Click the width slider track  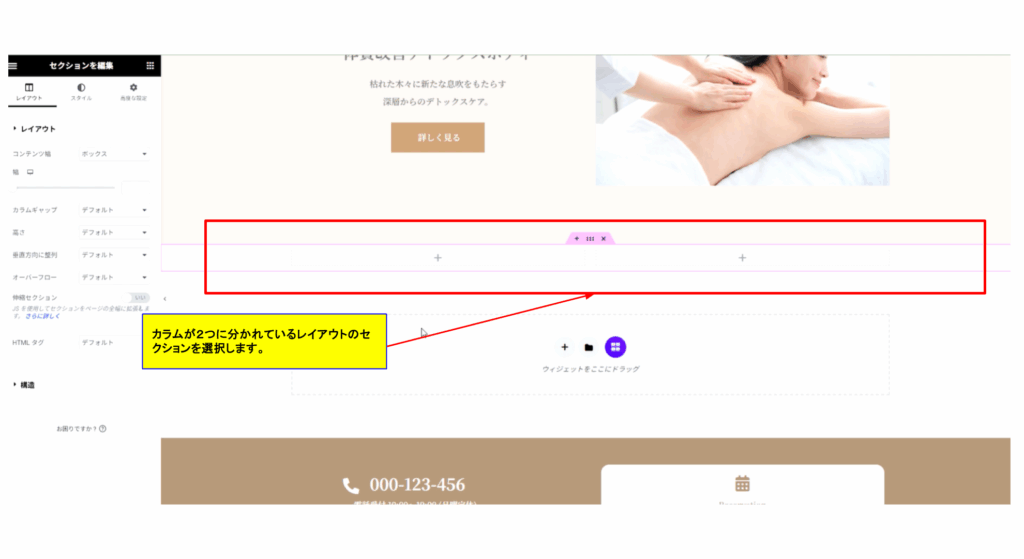[65, 188]
